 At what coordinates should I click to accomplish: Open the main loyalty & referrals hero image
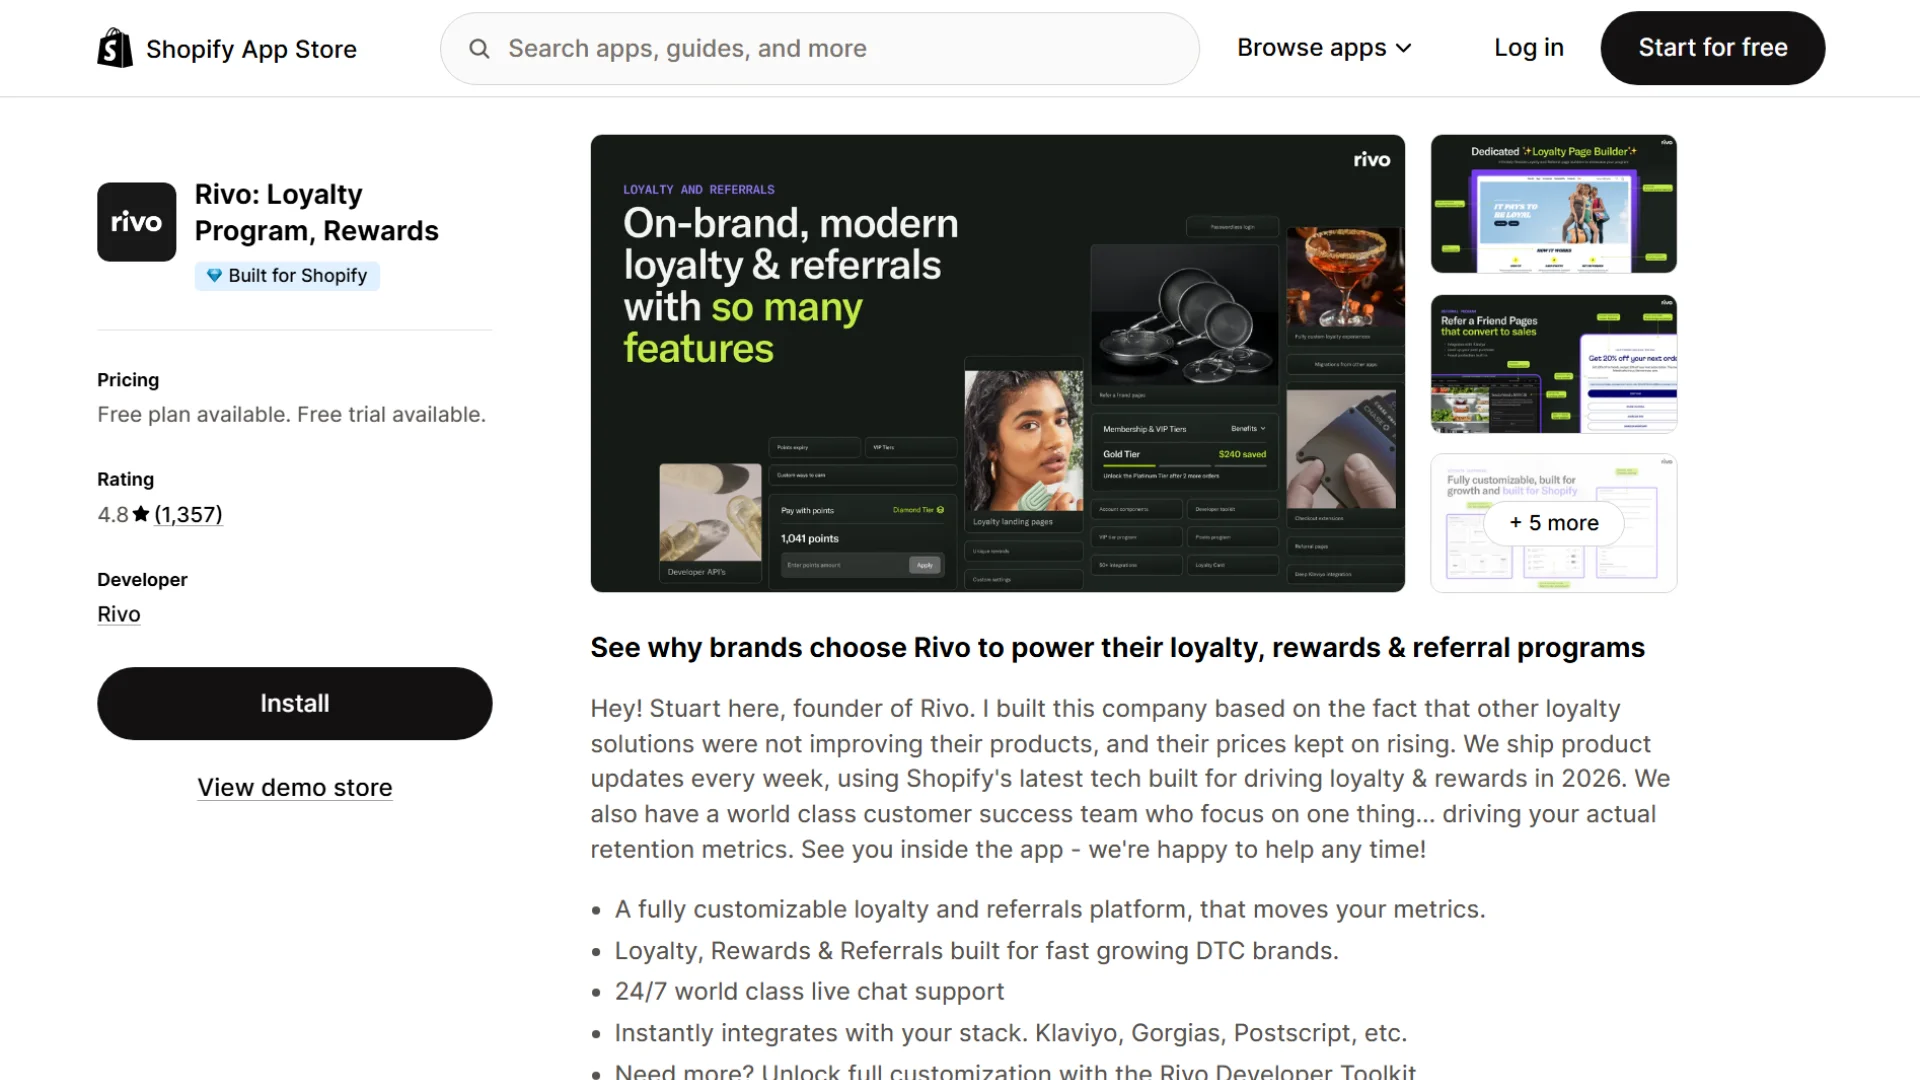pos(998,363)
